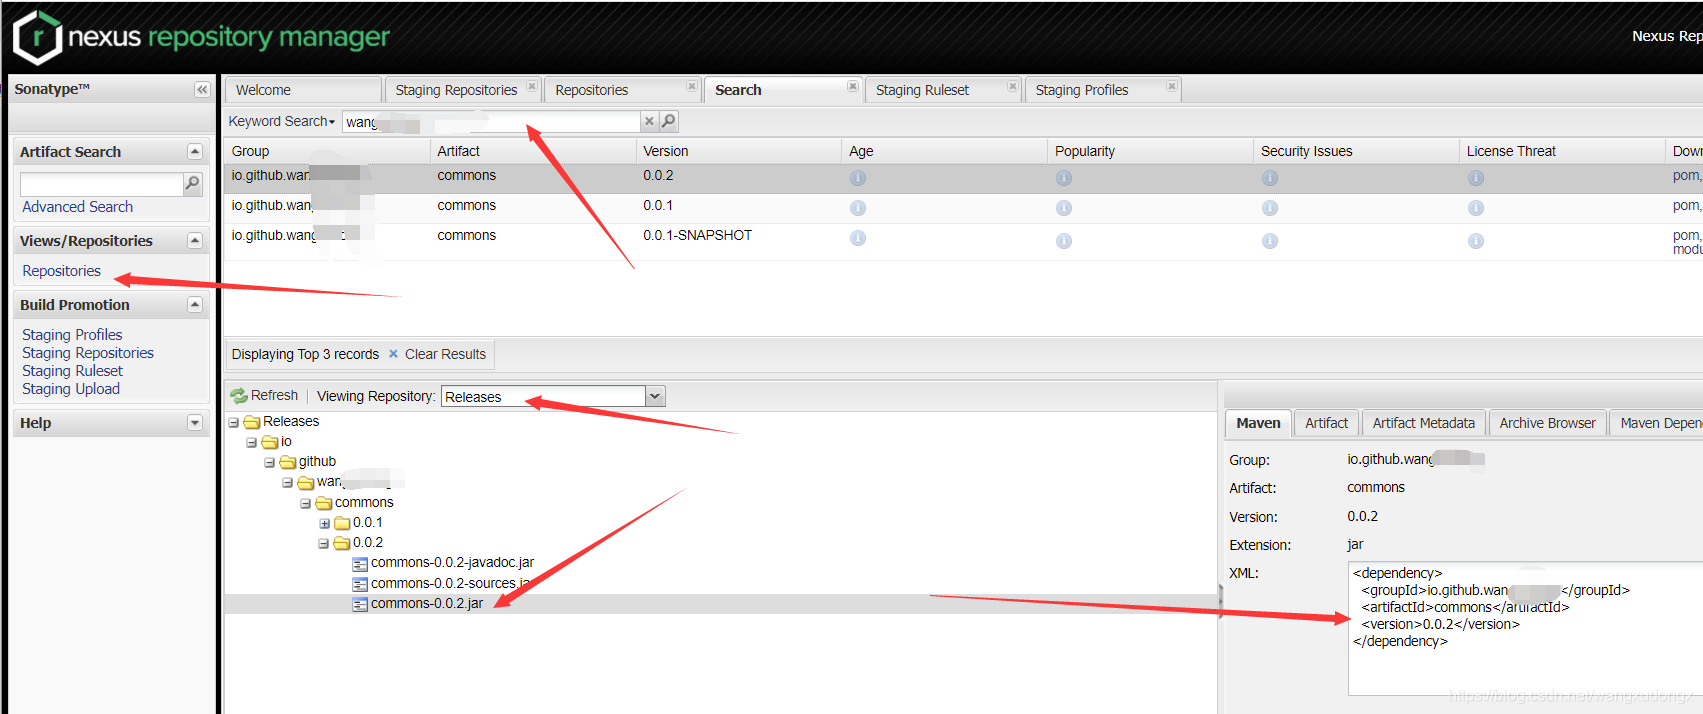
Task: Click Clear Results button
Action: [x=437, y=354]
